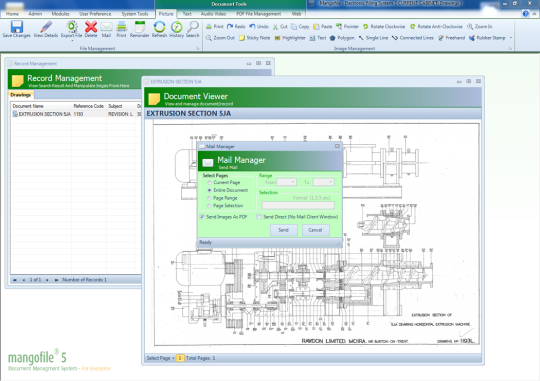Expand the Image Management group launcher
Image resolution: width=540 pixels, height=381 pixels.
(x=510, y=49)
